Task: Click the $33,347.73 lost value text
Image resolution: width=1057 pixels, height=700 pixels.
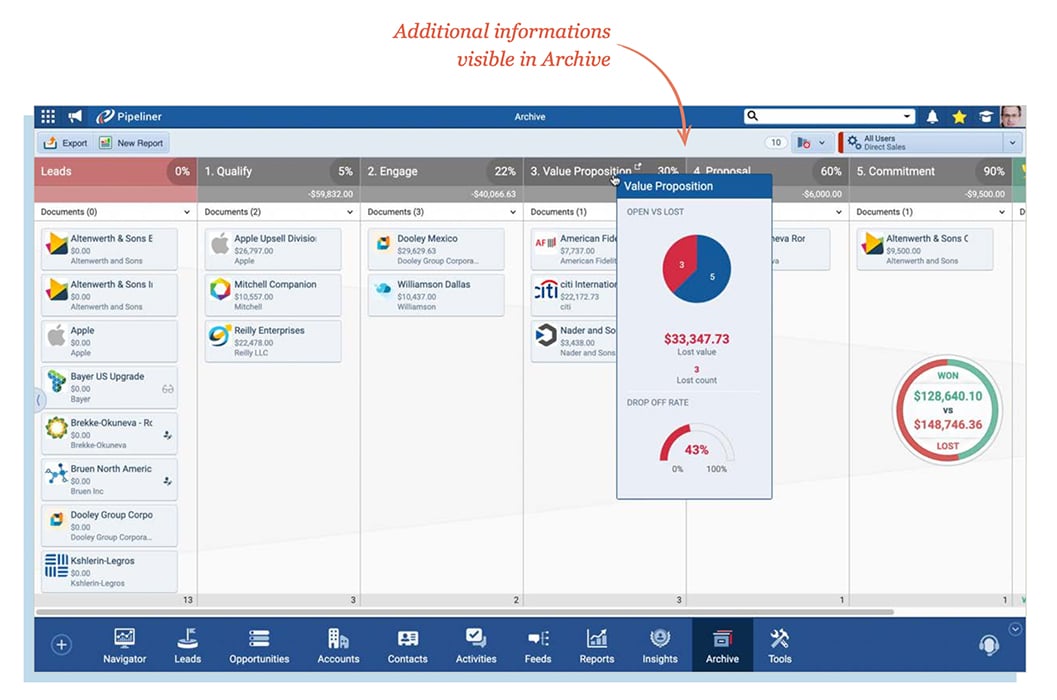Action: click(696, 339)
